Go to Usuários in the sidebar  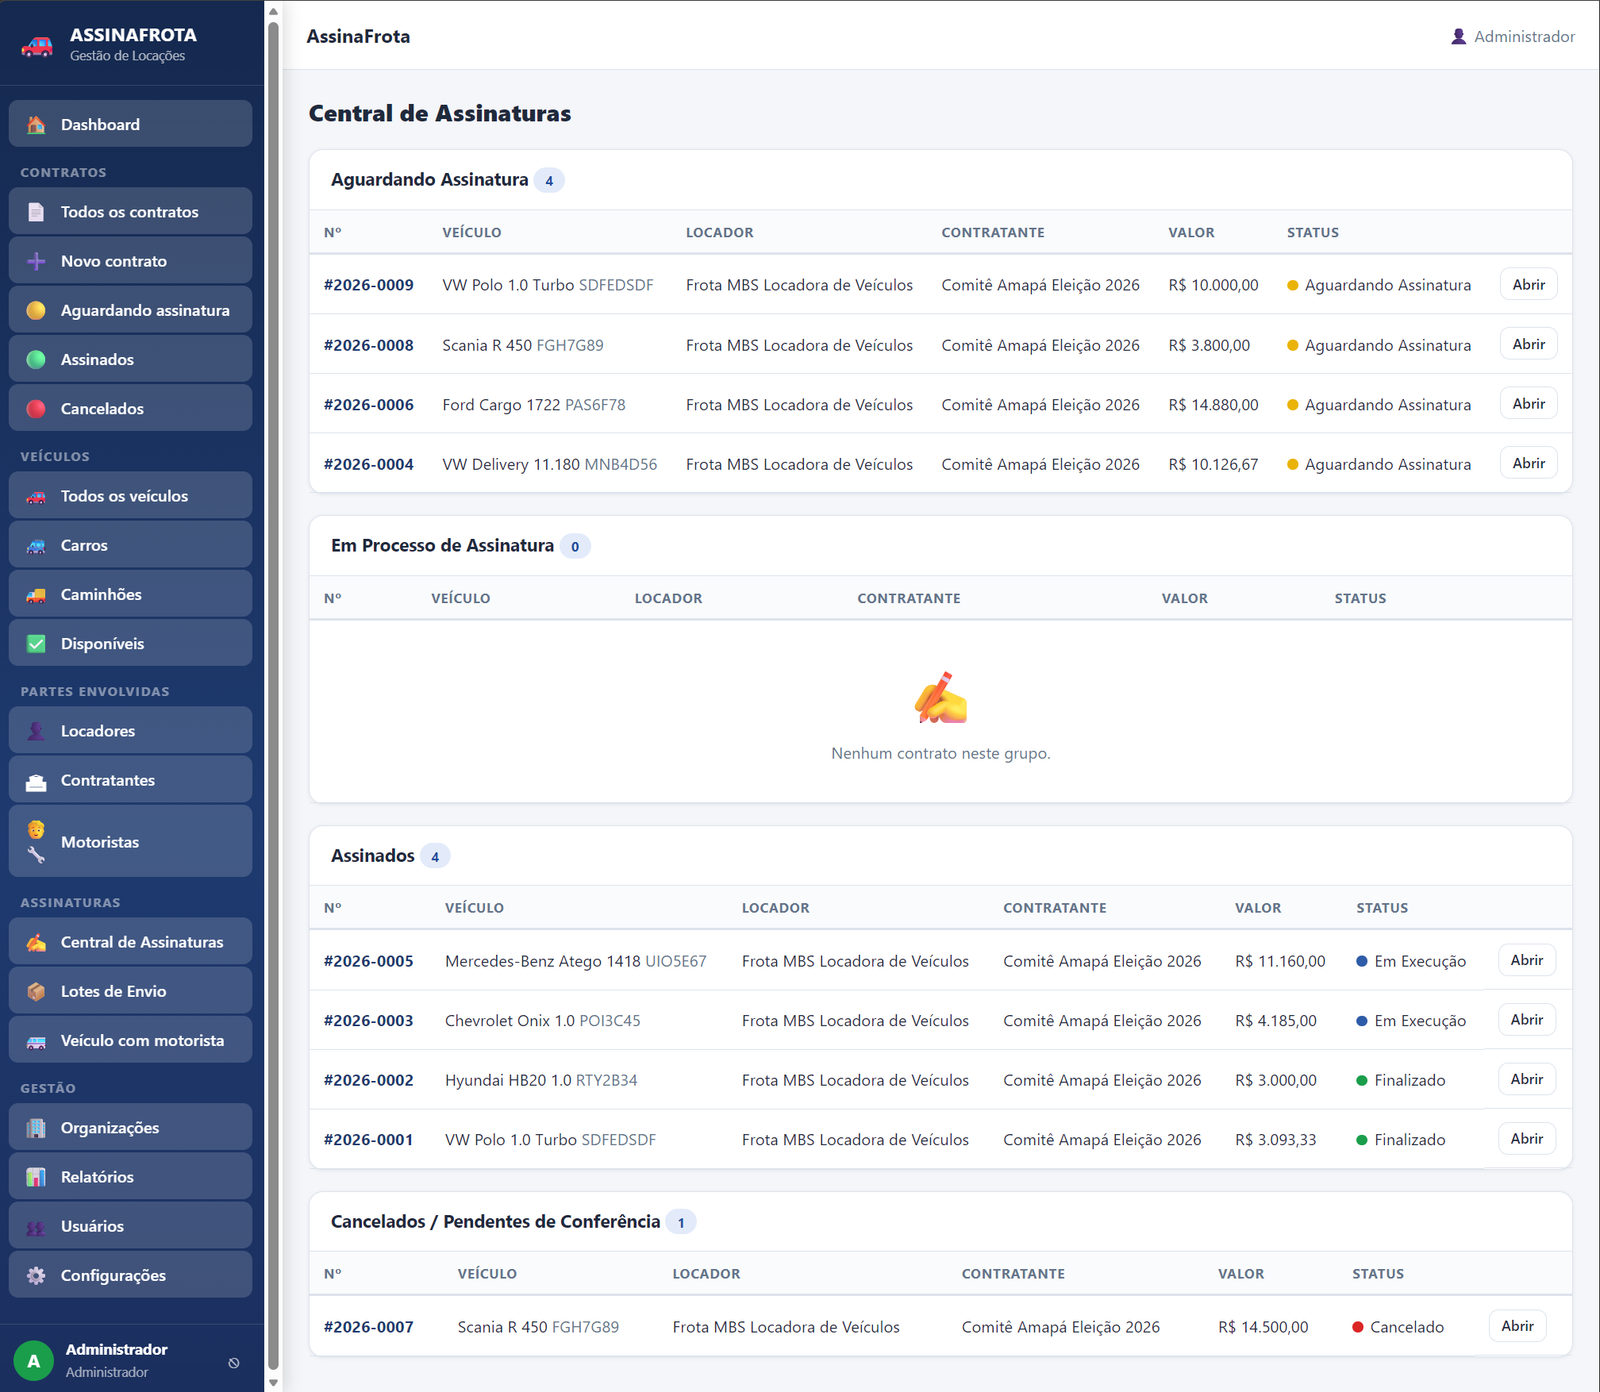point(130,1226)
